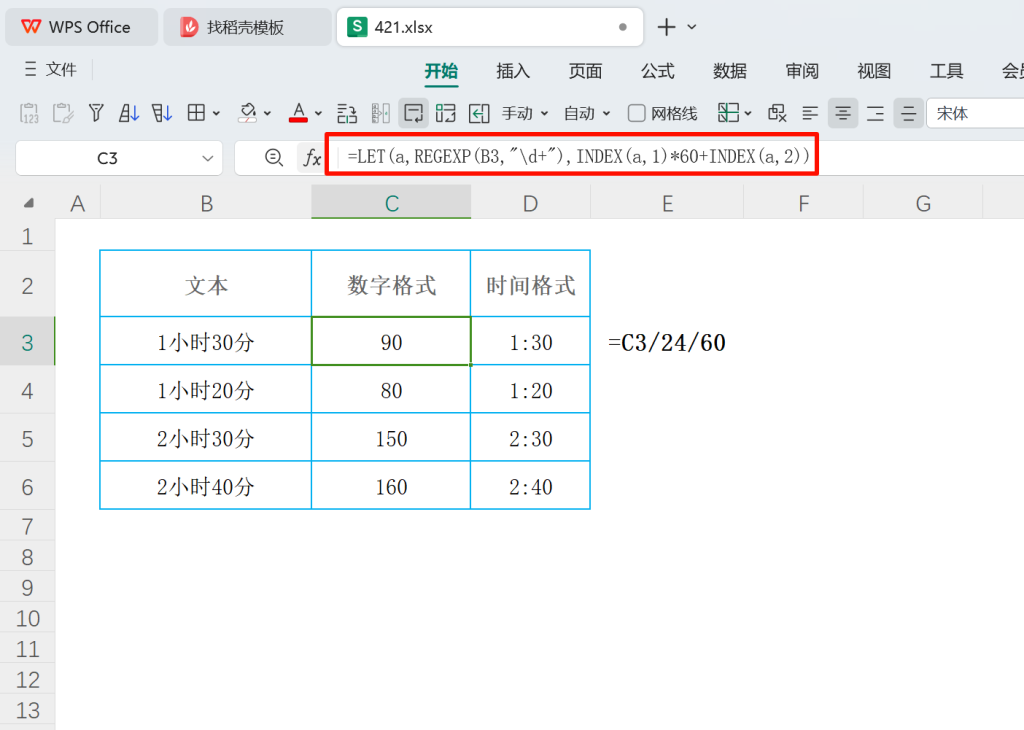The width and height of the screenshot is (1024, 730).
Task: Open the 文件 menu
Action: [61, 69]
